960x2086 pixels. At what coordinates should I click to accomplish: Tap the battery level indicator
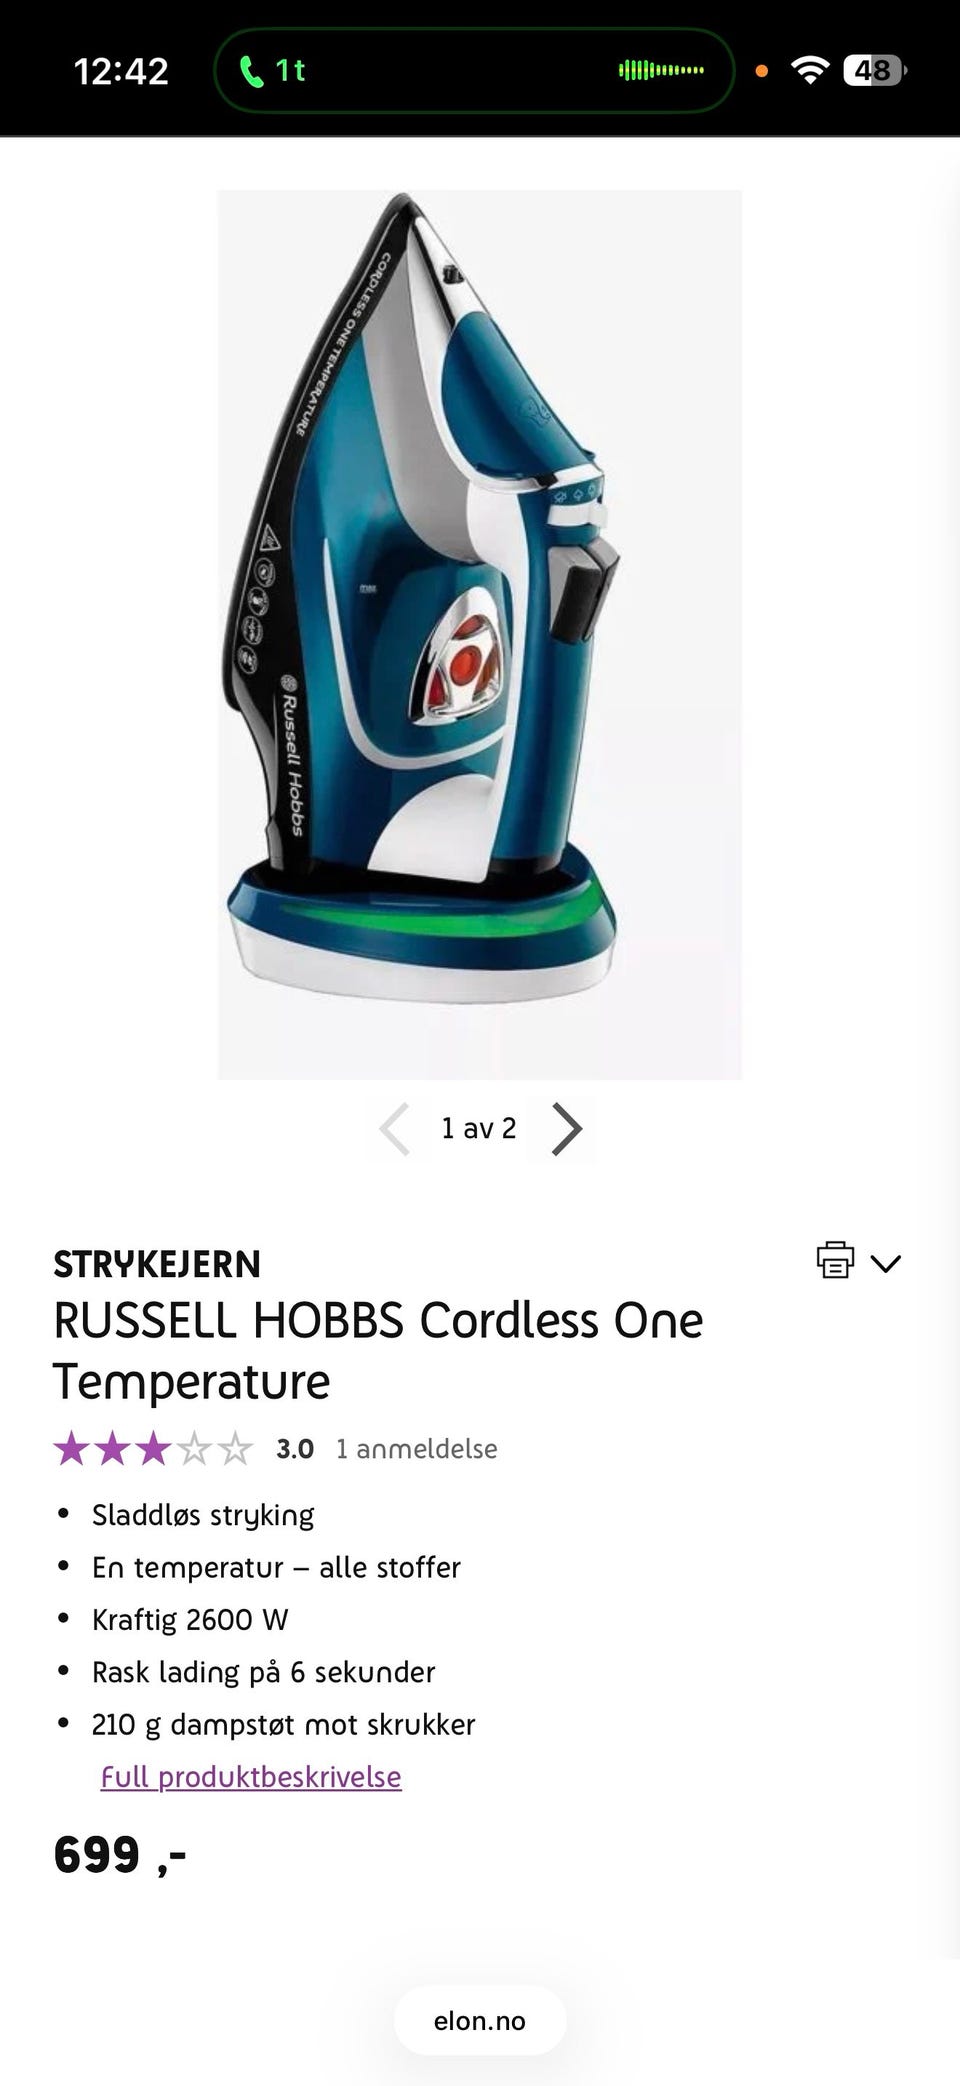coord(875,70)
